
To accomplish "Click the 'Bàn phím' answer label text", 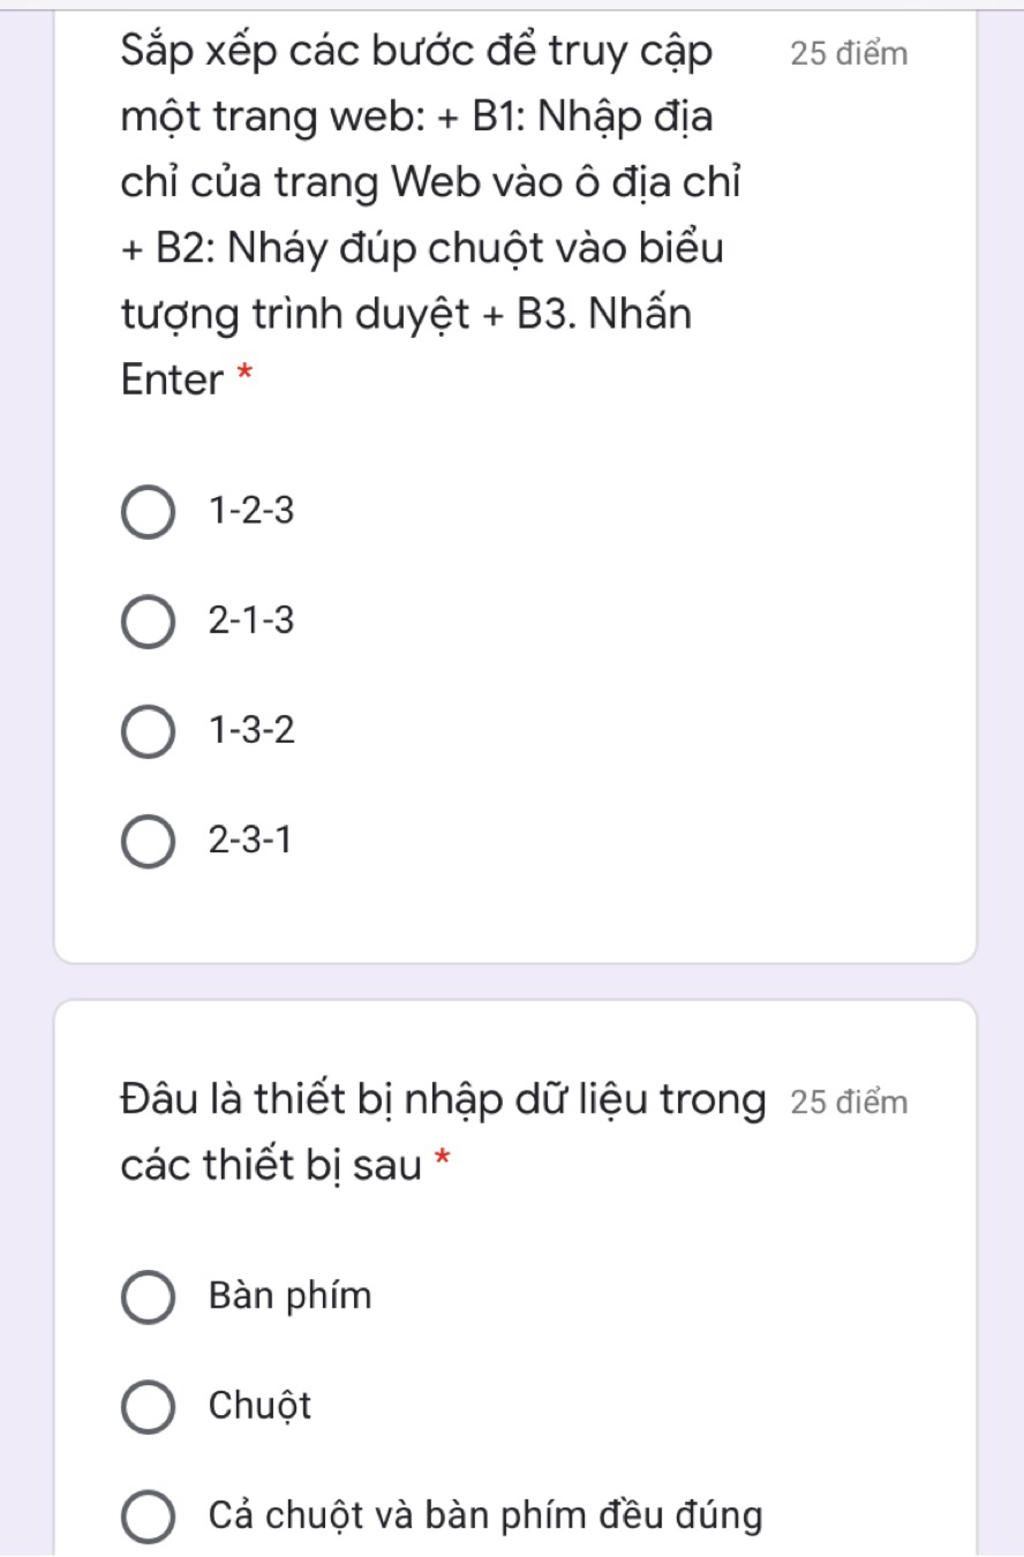I will click(x=290, y=1296).
